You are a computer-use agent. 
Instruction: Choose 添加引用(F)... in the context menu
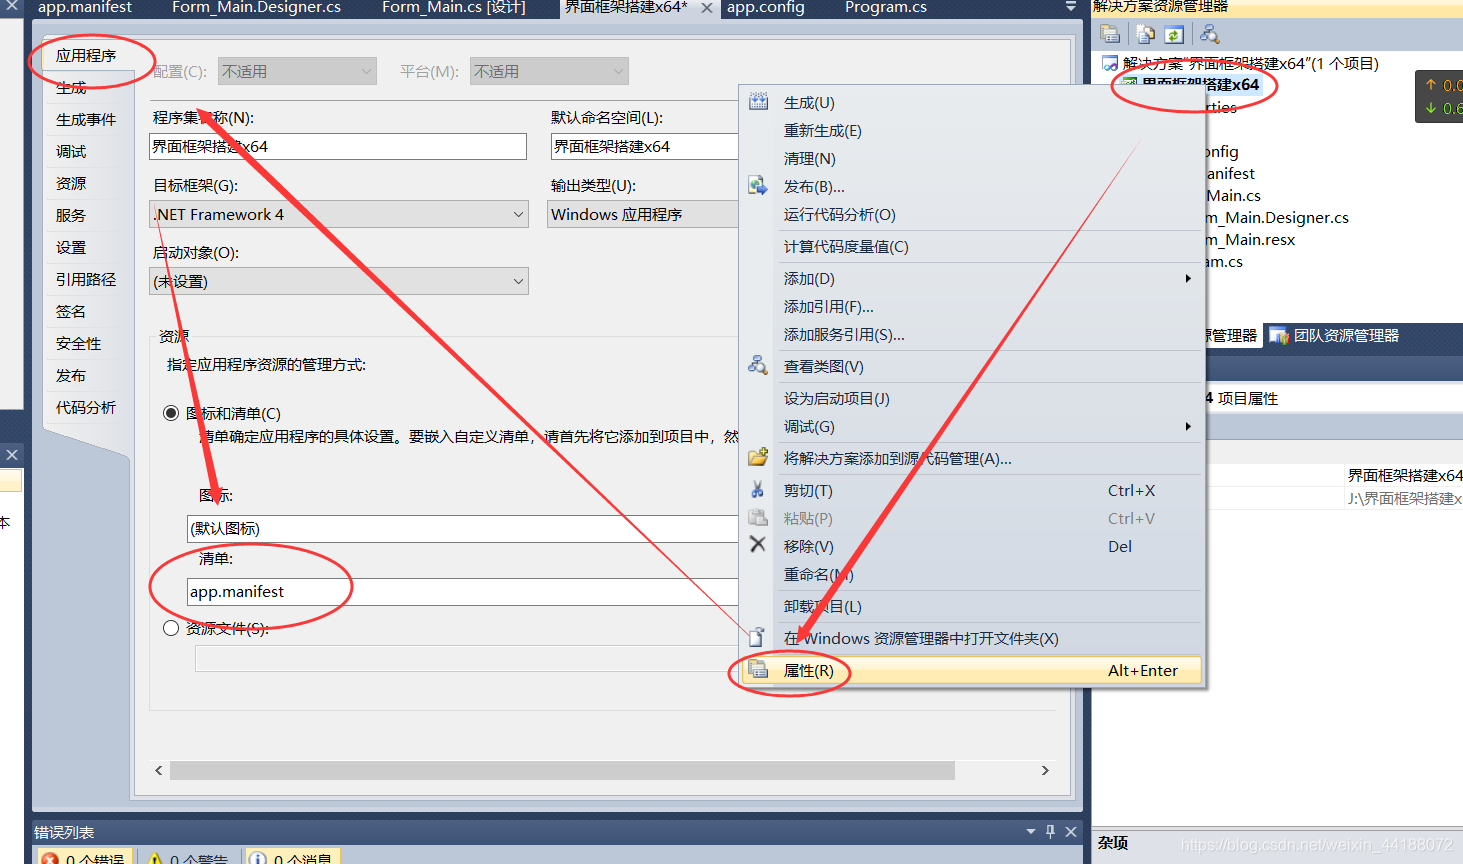tap(970, 307)
